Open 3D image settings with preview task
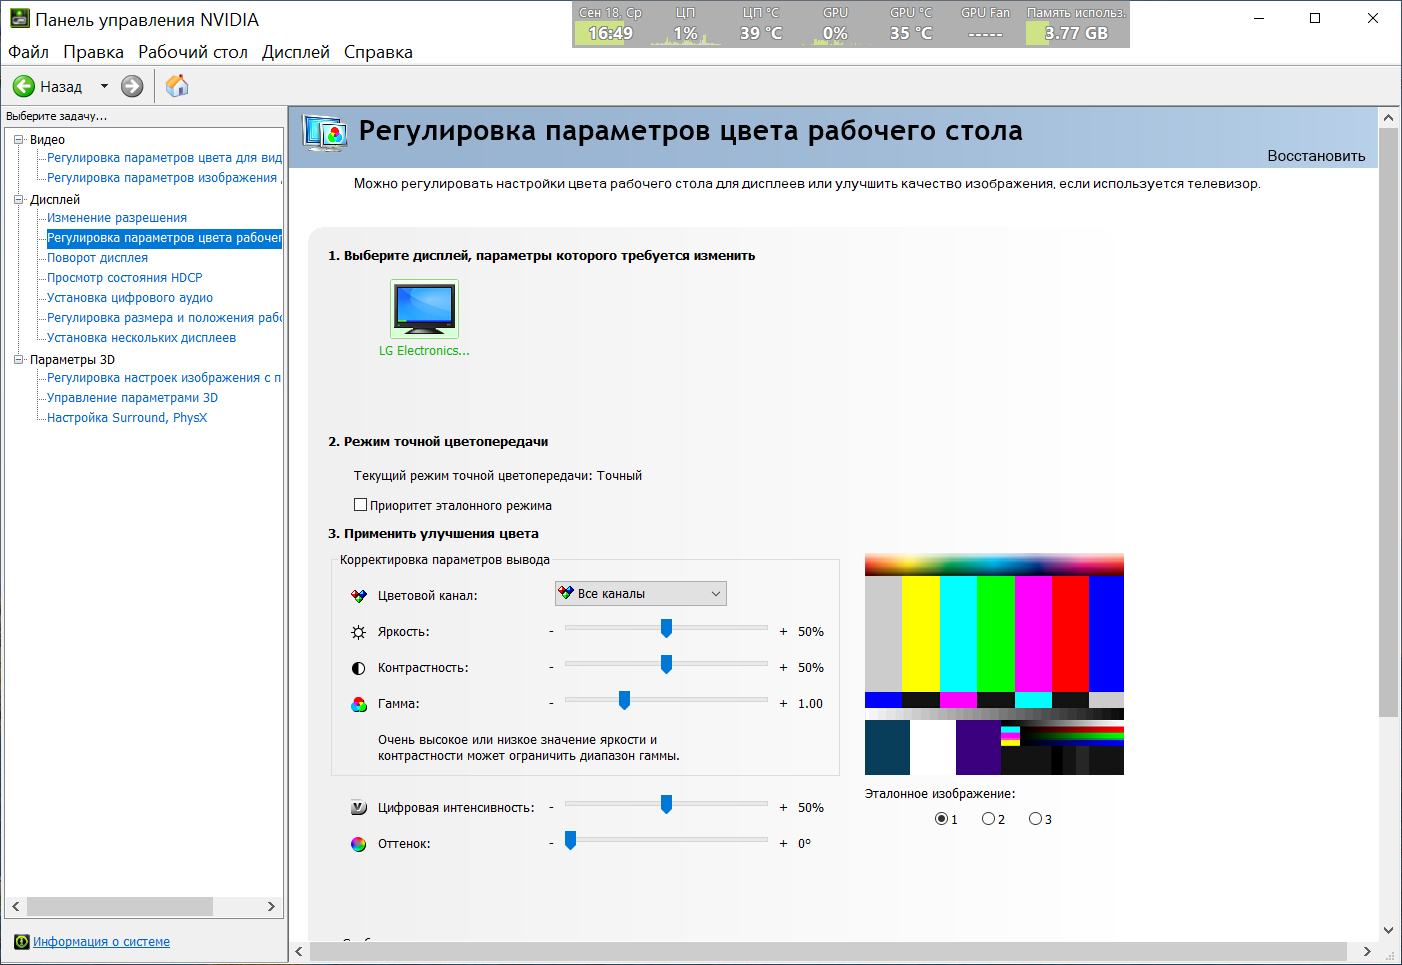1402x965 pixels. point(164,378)
